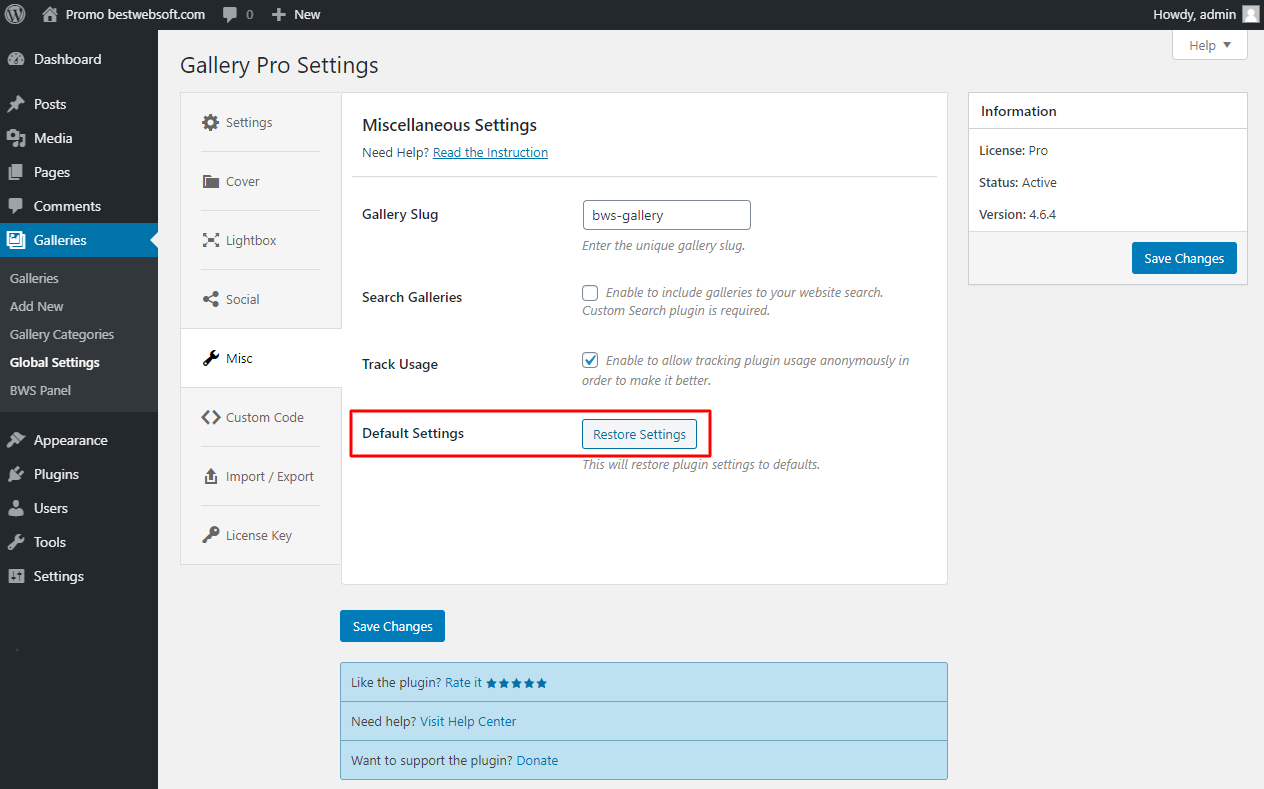Click the gear icon of Settings tab
This screenshot has height=789, width=1264.
click(x=210, y=122)
